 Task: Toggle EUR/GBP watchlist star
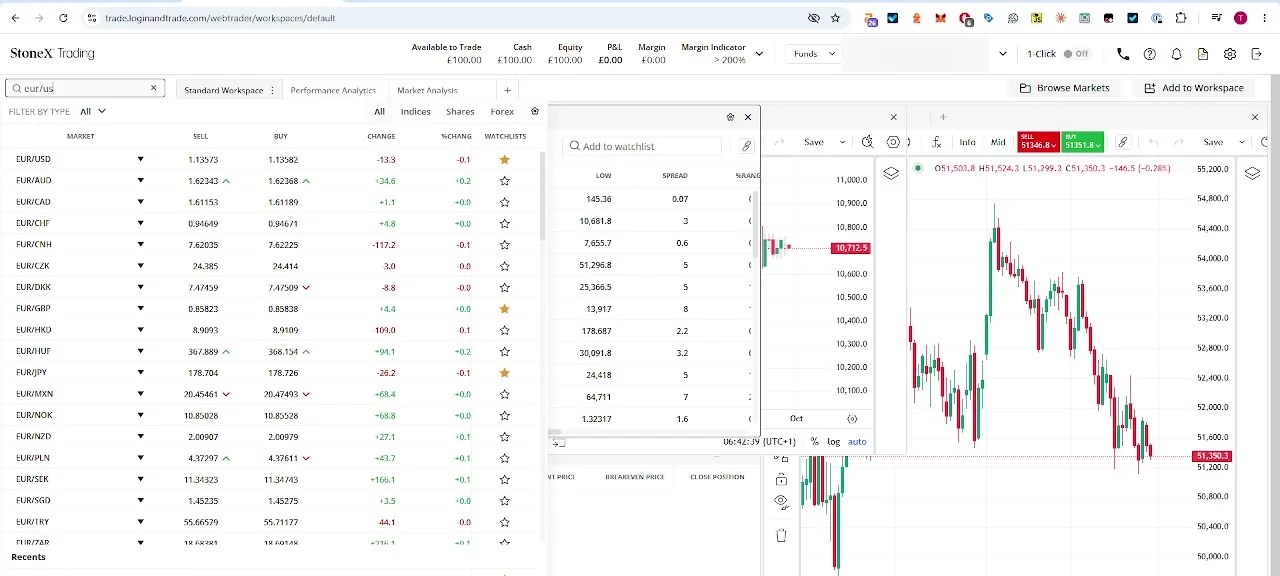pyautogui.click(x=504, y=309)
